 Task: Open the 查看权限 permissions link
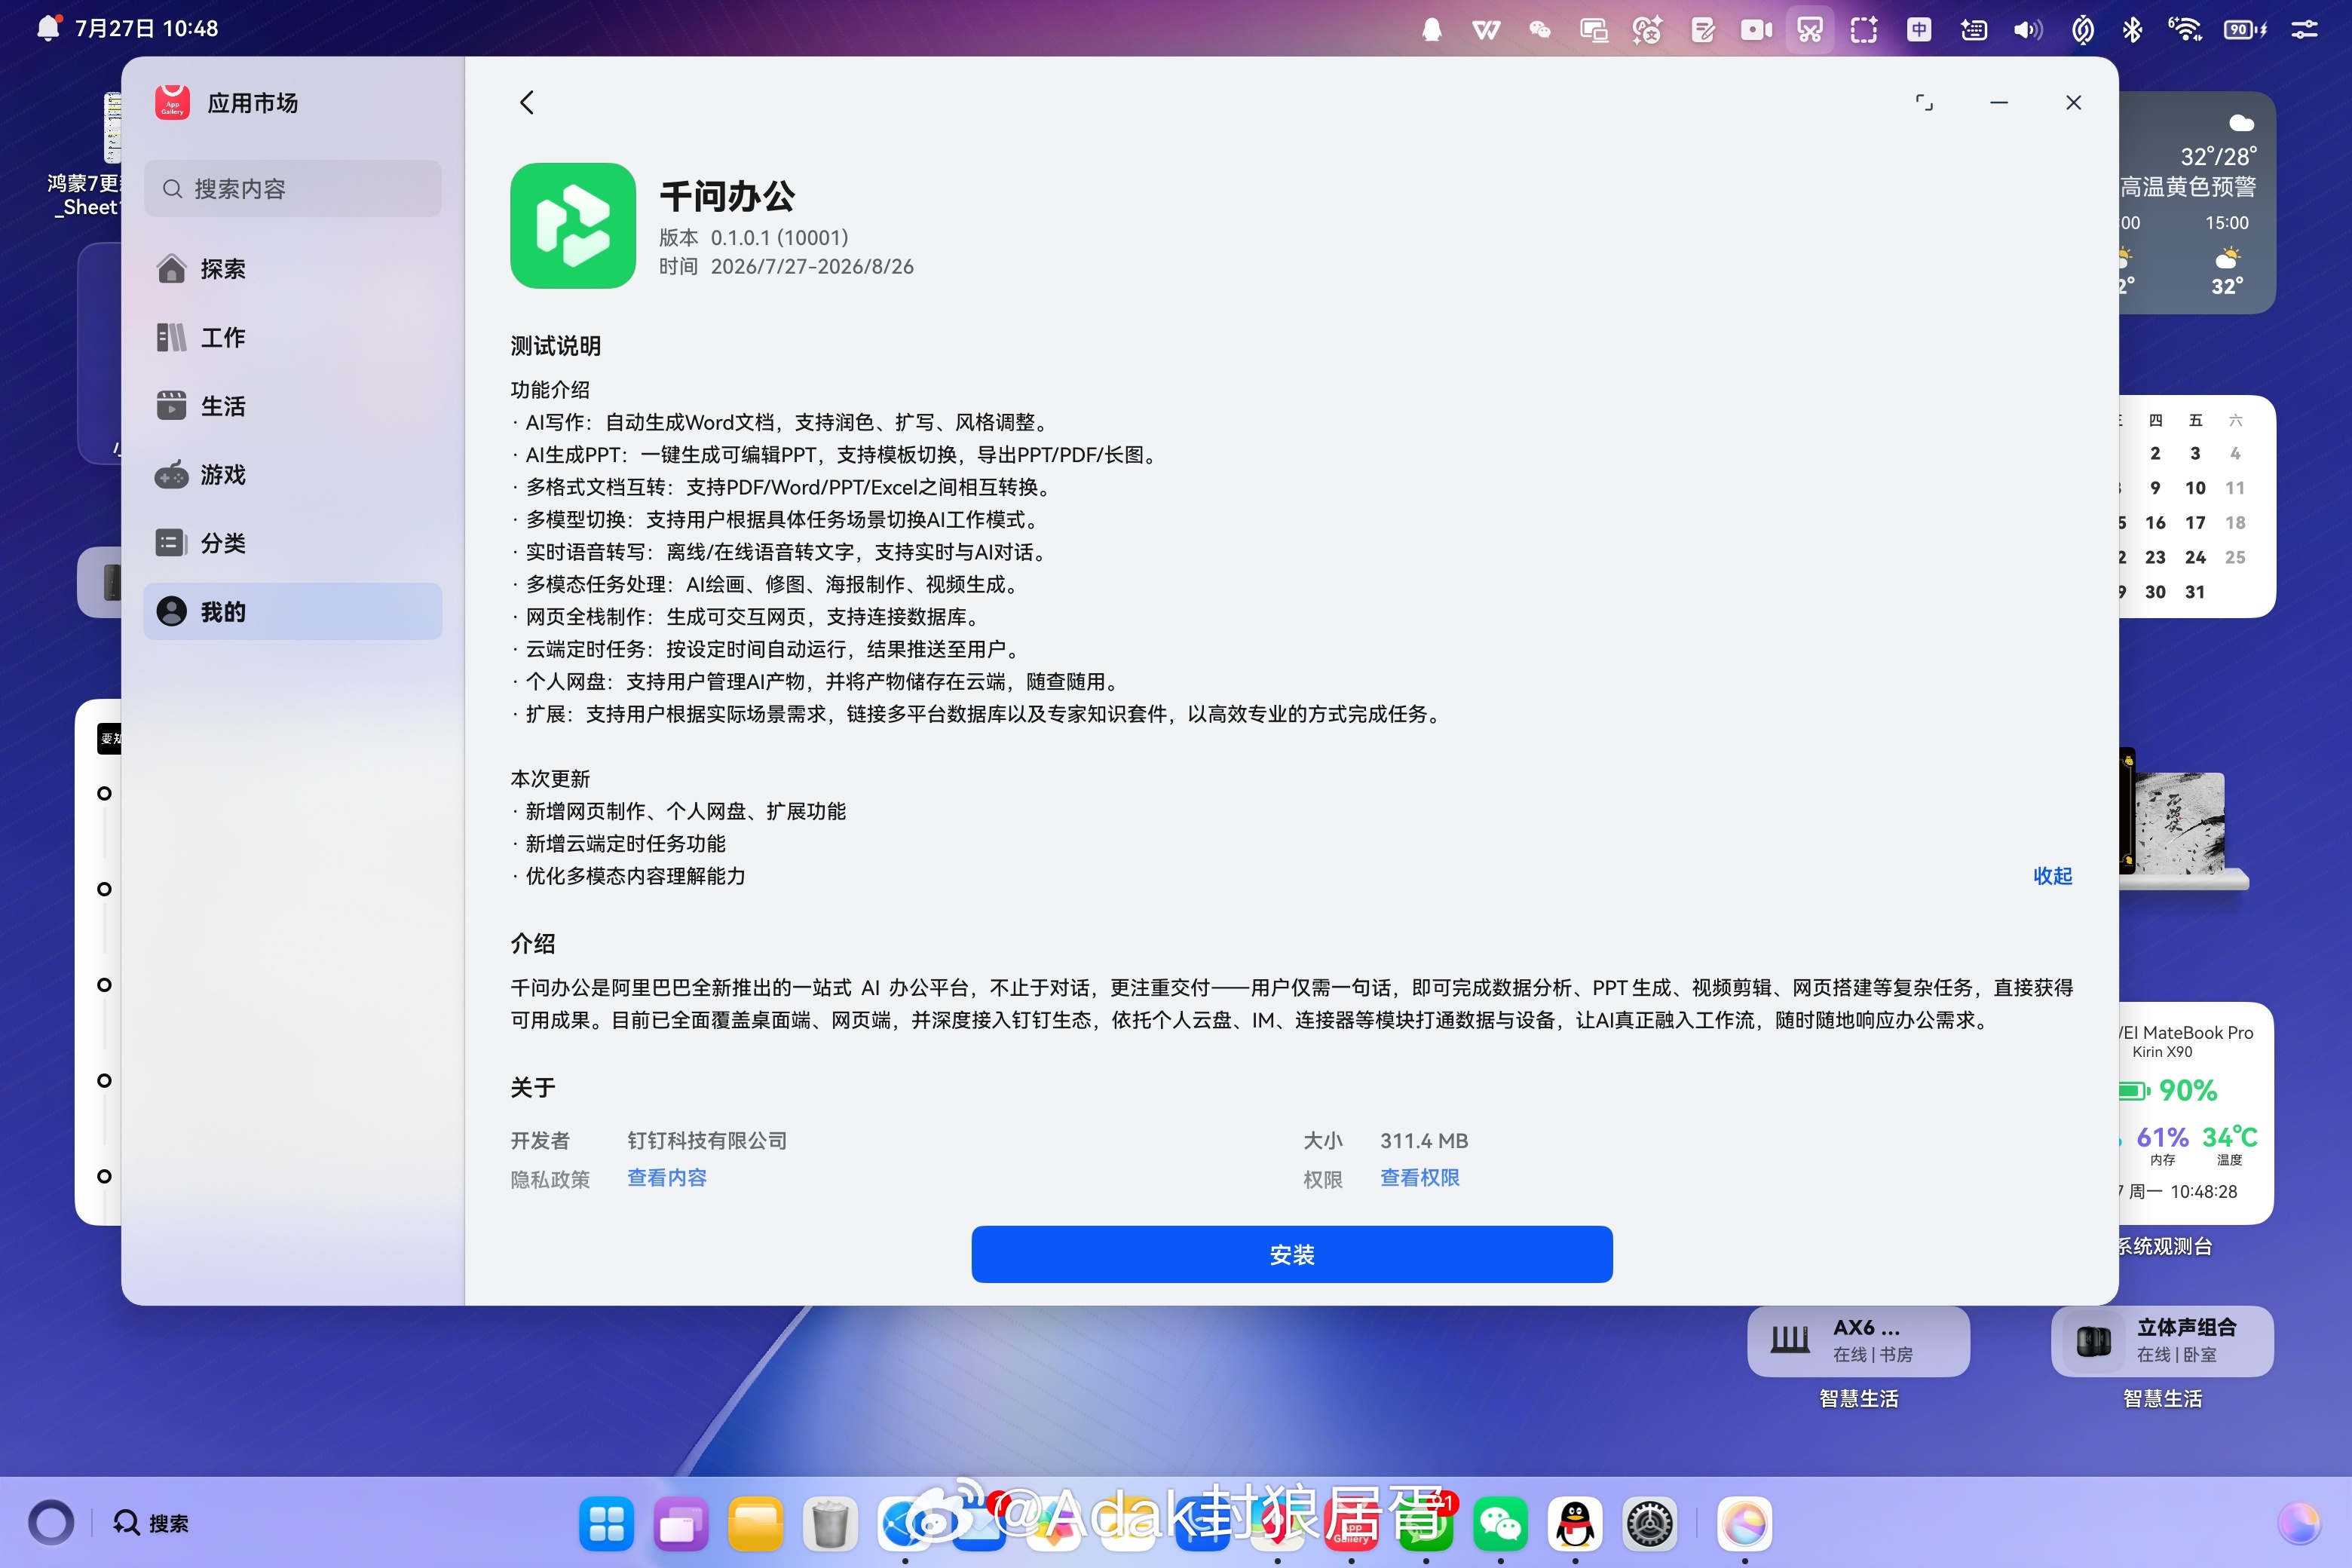[1420, 1178]
